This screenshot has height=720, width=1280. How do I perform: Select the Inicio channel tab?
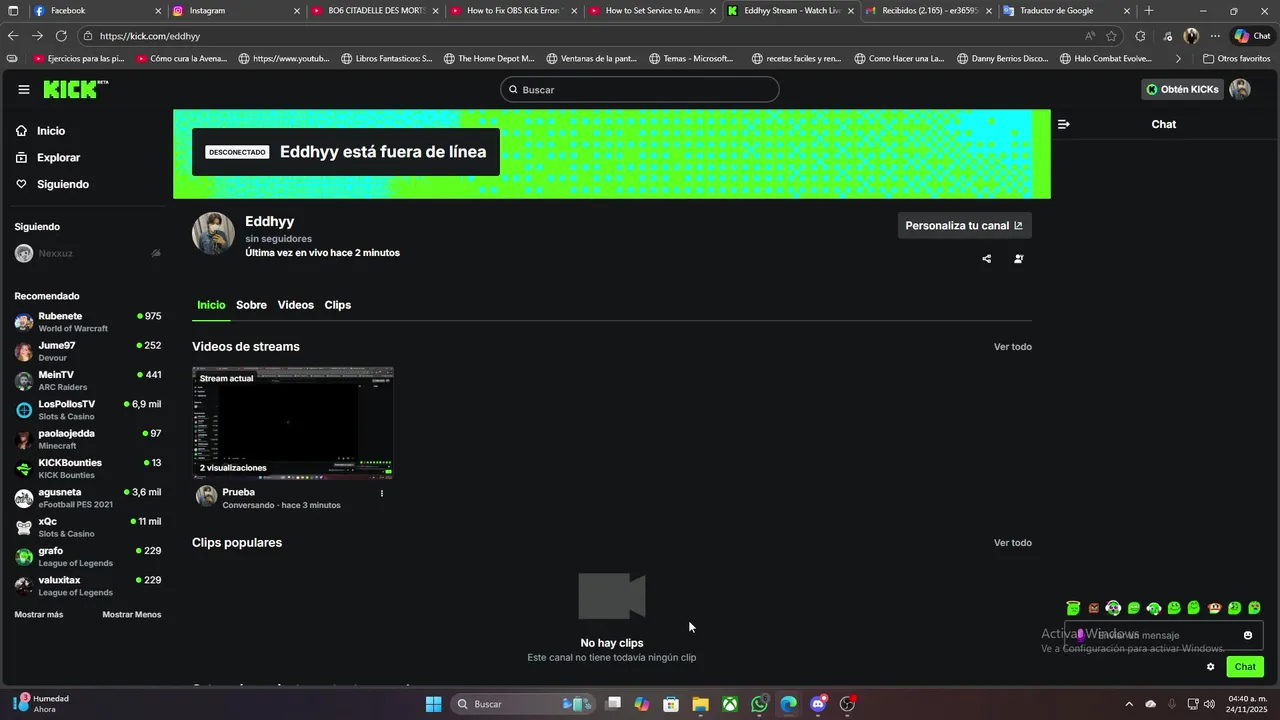(x=211, y=305)
